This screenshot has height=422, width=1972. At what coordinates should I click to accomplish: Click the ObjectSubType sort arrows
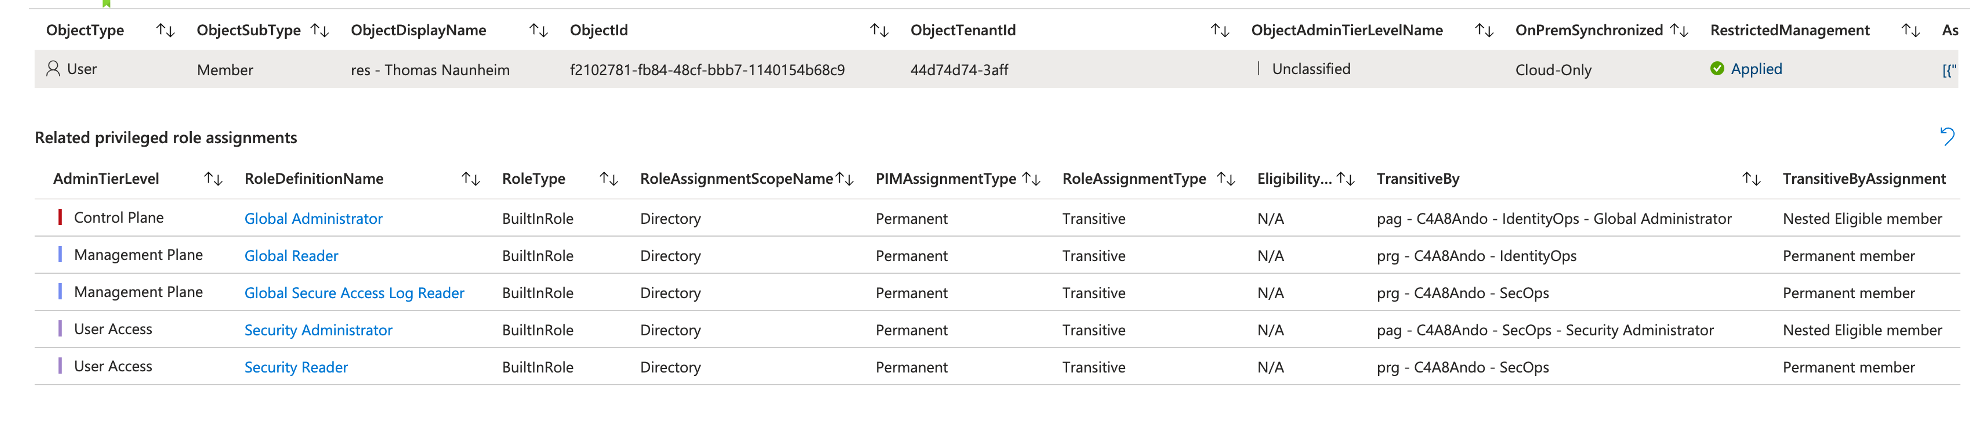point(320,31)
